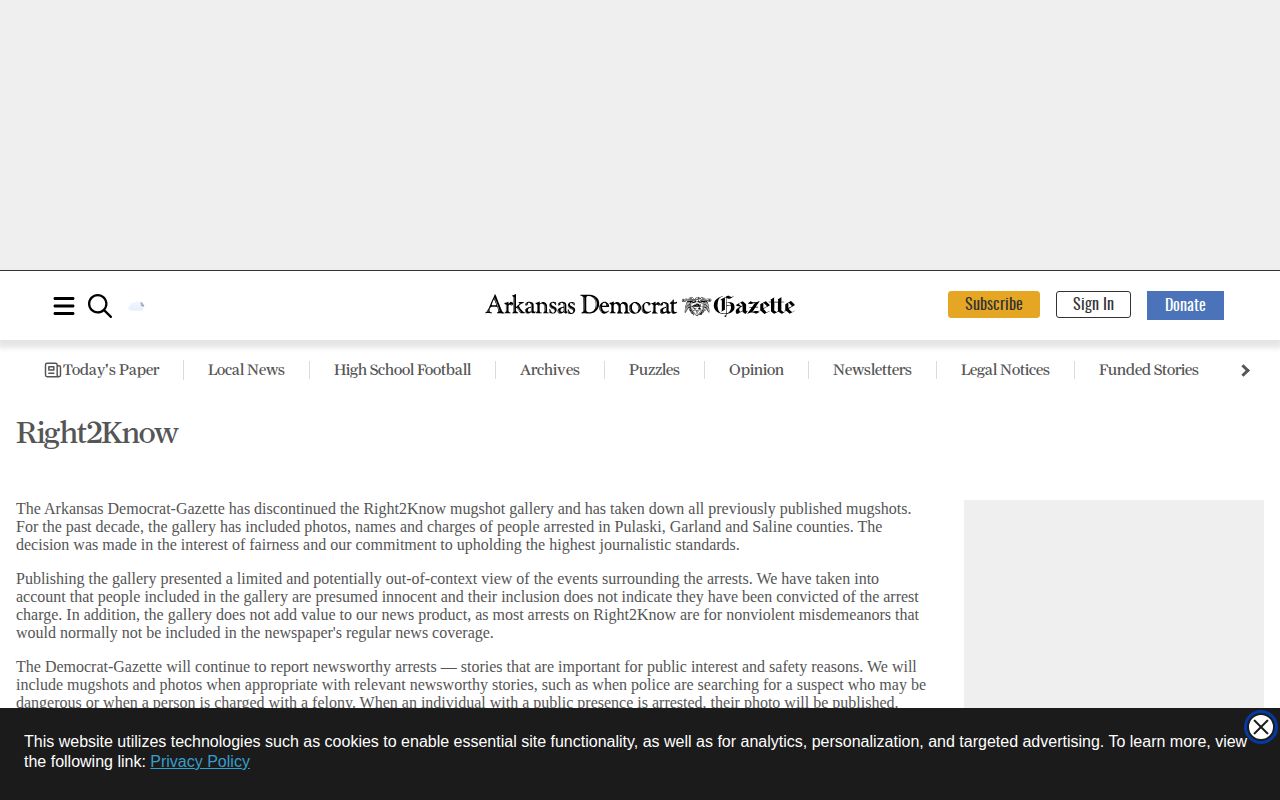Open the Archives section

pos(550,370)
